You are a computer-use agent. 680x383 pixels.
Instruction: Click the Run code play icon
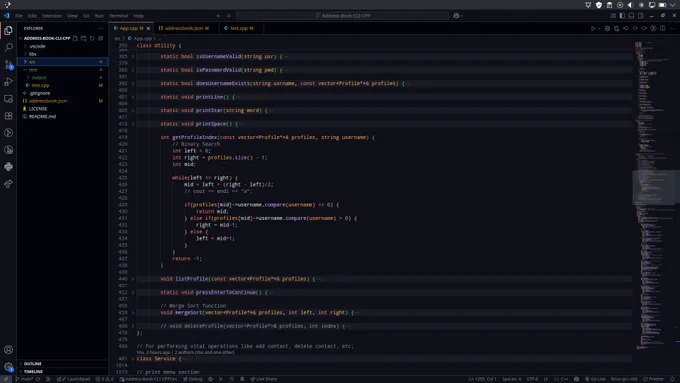click(x=593, y=28)
